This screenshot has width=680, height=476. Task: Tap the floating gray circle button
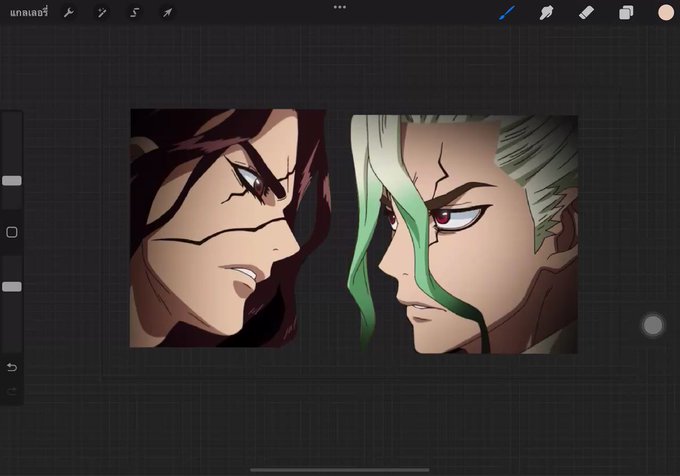[x=653, y=325]
